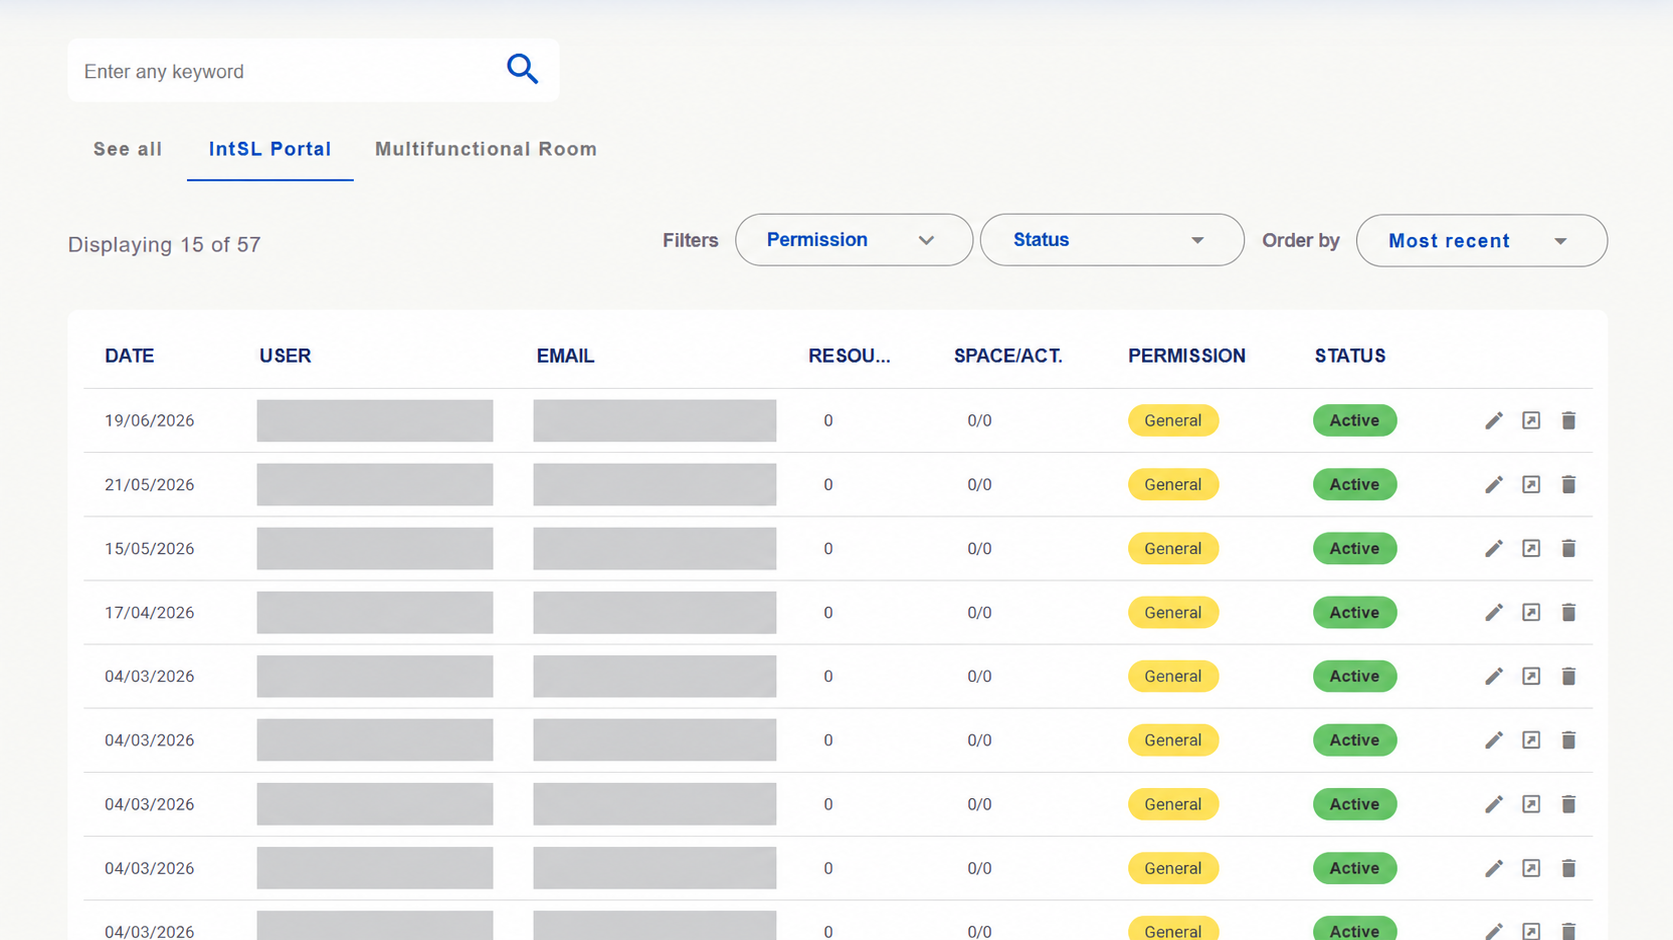
Task: Expand the Permission filter dropdown
Action: pos(854,240)
